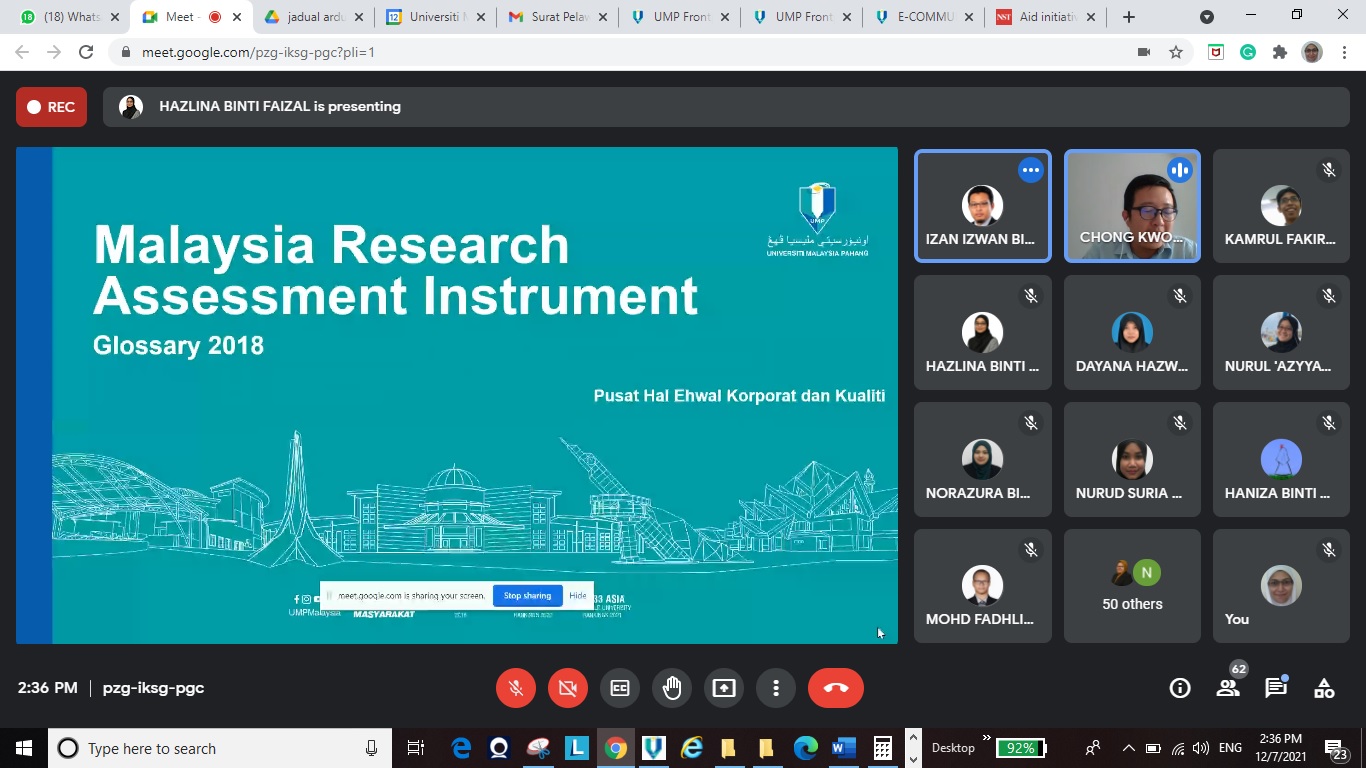Open notification center with 23 badge
The image size is (1366, 768).
point(1337,750)
